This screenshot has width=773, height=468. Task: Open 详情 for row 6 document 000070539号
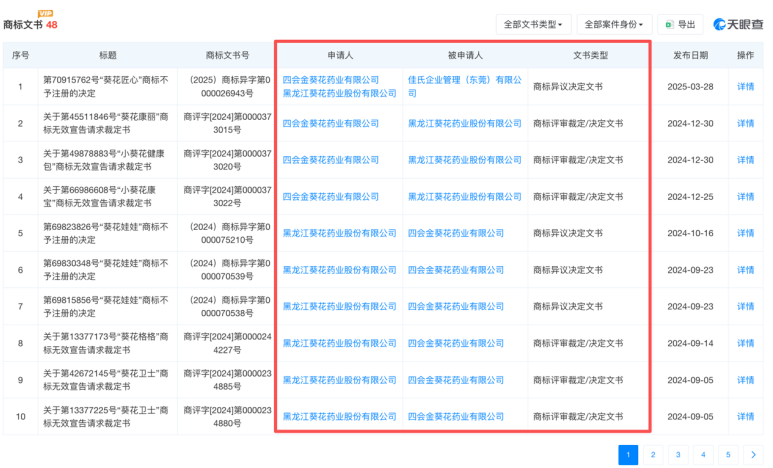[745, 270]
